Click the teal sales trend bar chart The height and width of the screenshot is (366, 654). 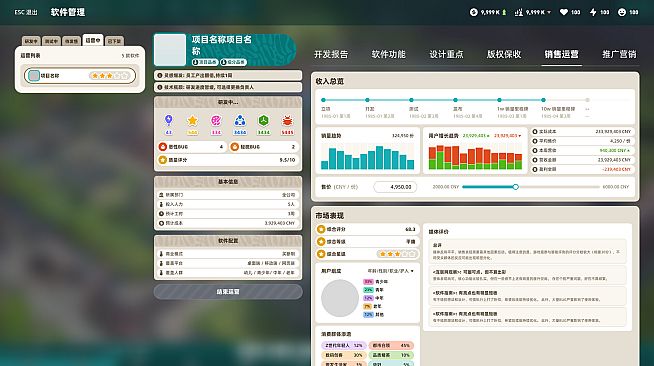[x=367, y=157]
